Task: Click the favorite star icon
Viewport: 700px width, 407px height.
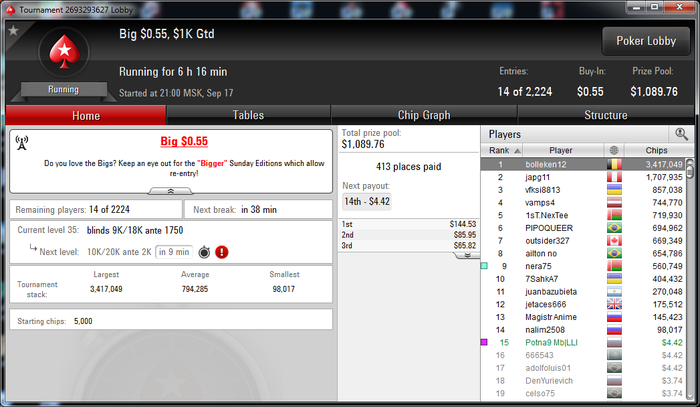Action: click(13, 31)
